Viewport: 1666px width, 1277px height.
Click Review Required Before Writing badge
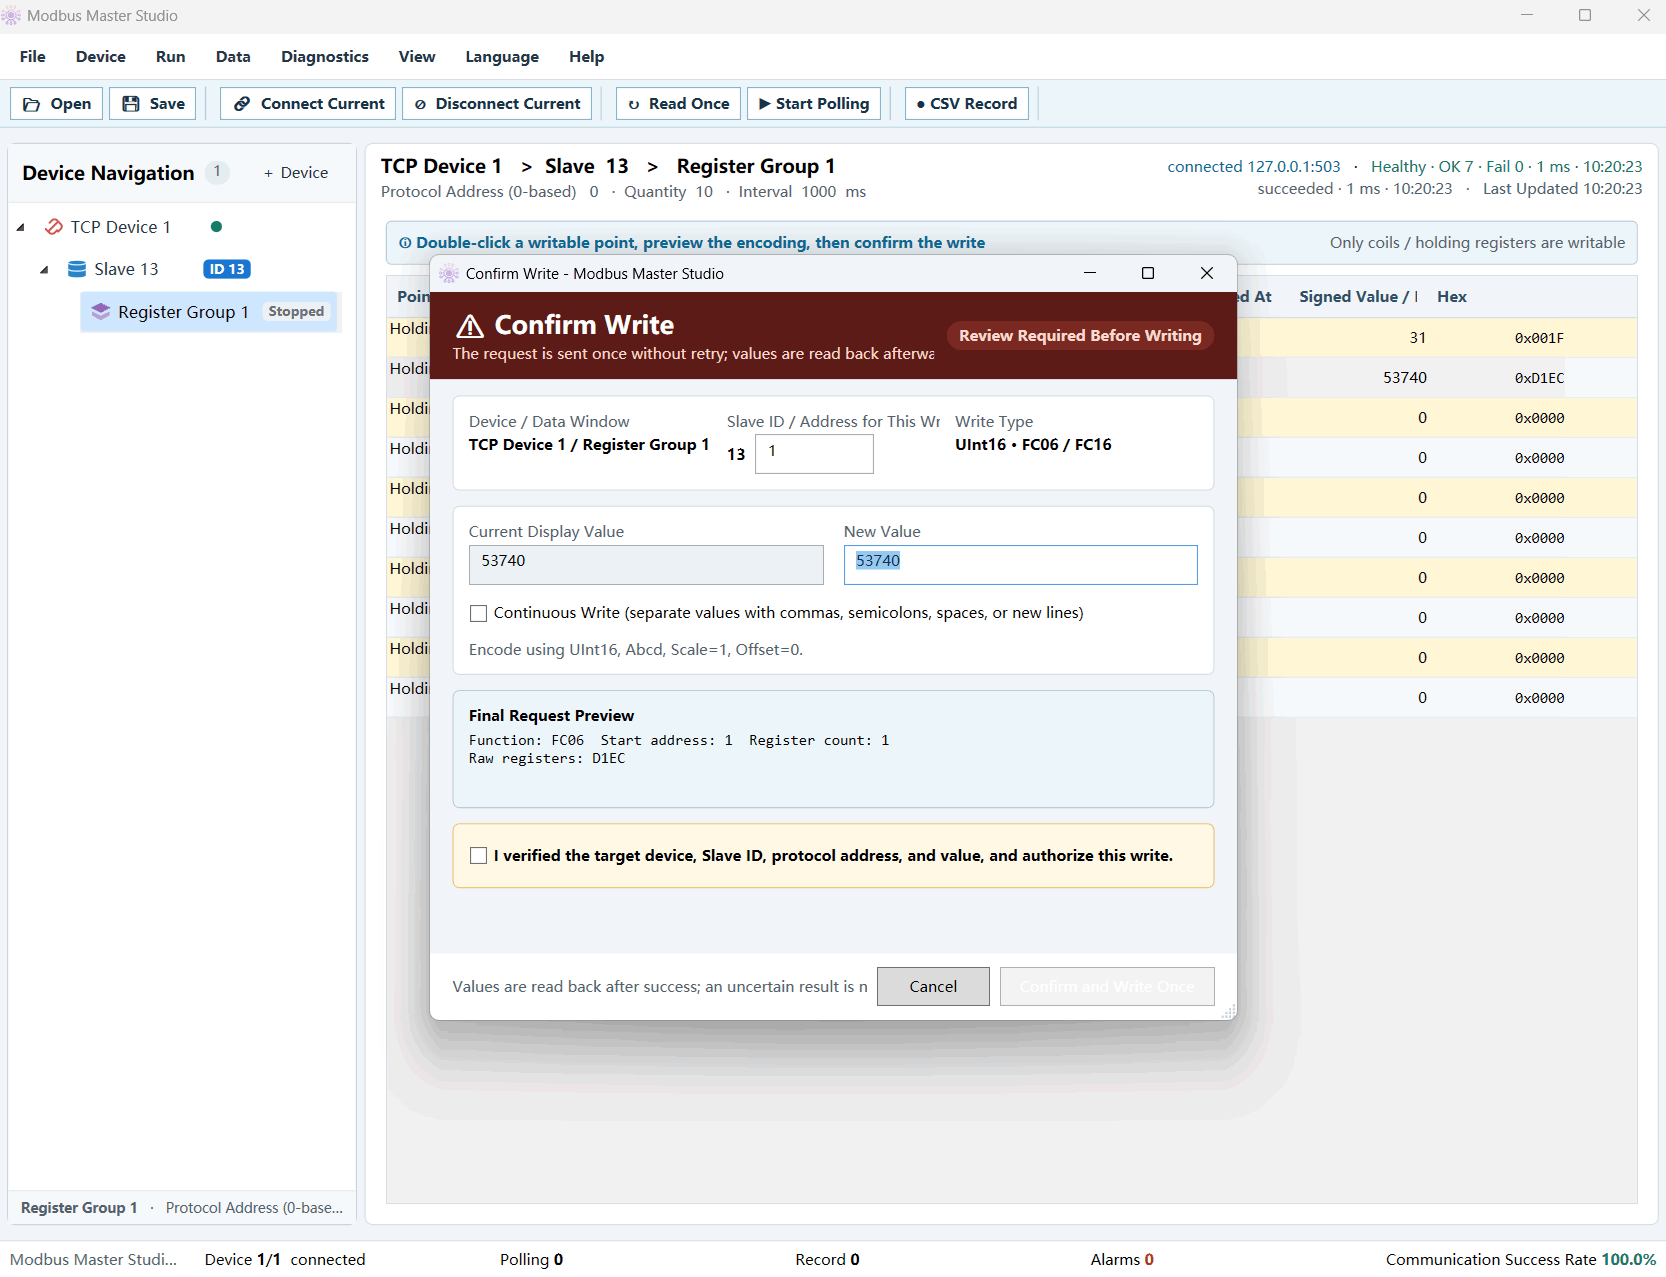[1080, 336]
